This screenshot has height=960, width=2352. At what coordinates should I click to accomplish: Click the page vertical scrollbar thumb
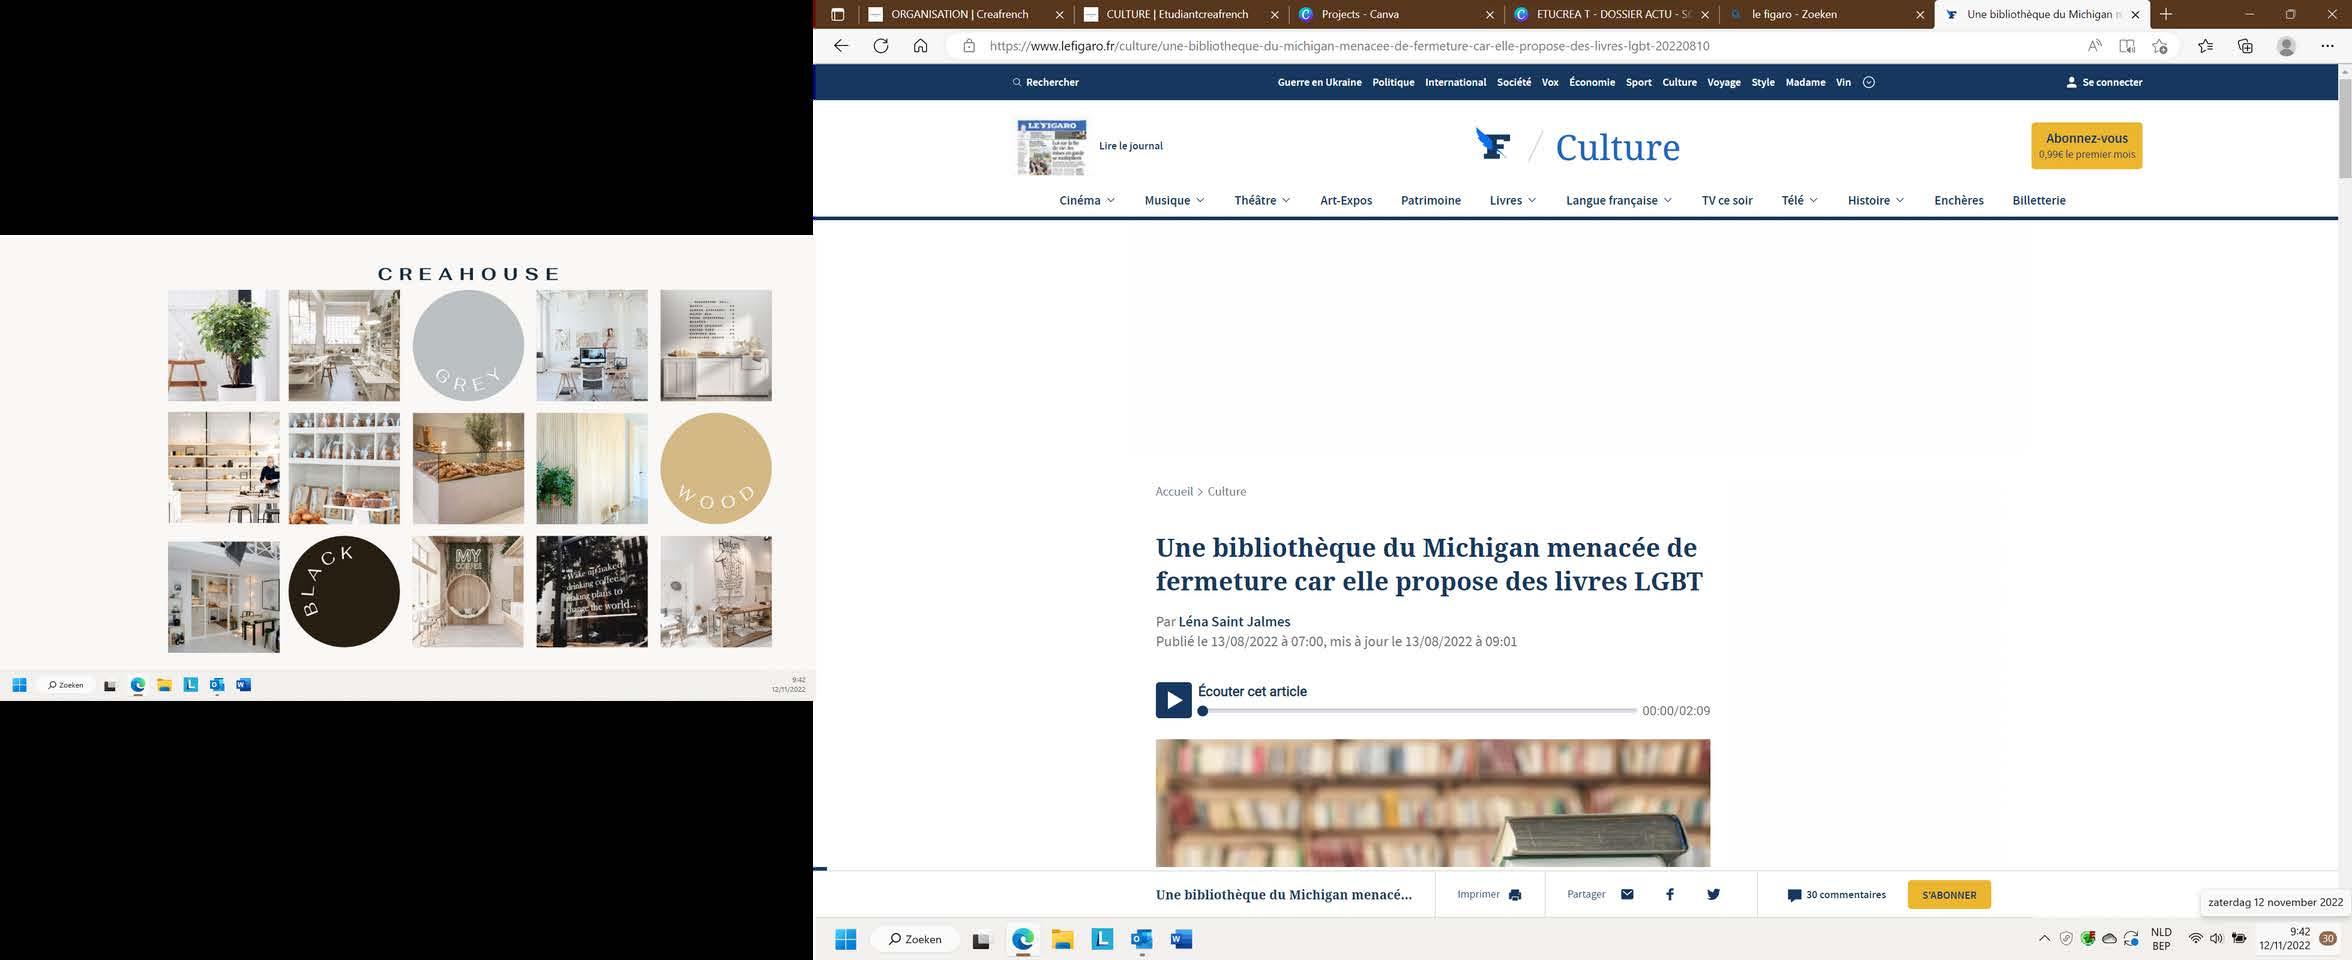2344,128
